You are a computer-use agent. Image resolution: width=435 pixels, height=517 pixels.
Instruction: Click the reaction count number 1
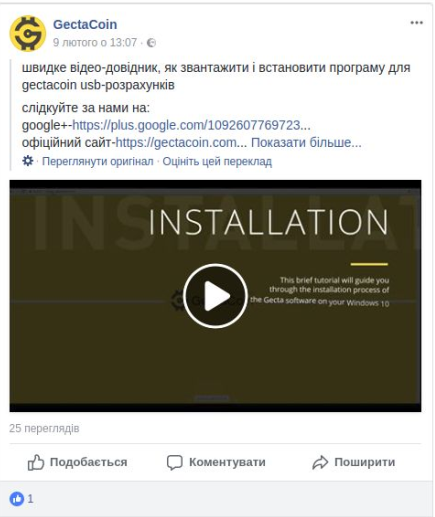pyautogui.click(x=30, y=499)
